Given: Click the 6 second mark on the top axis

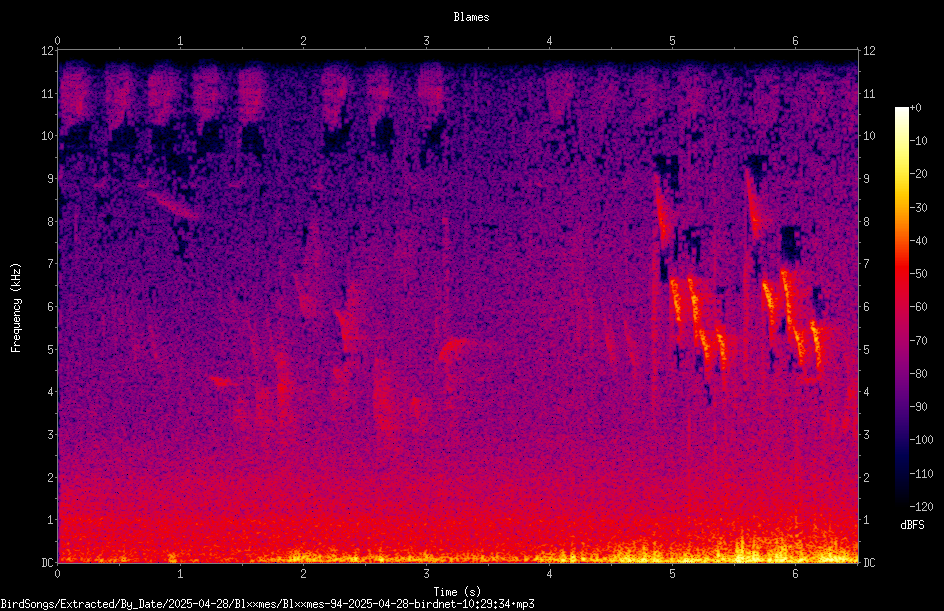Looking at the screenshot, I should [795, 41].
